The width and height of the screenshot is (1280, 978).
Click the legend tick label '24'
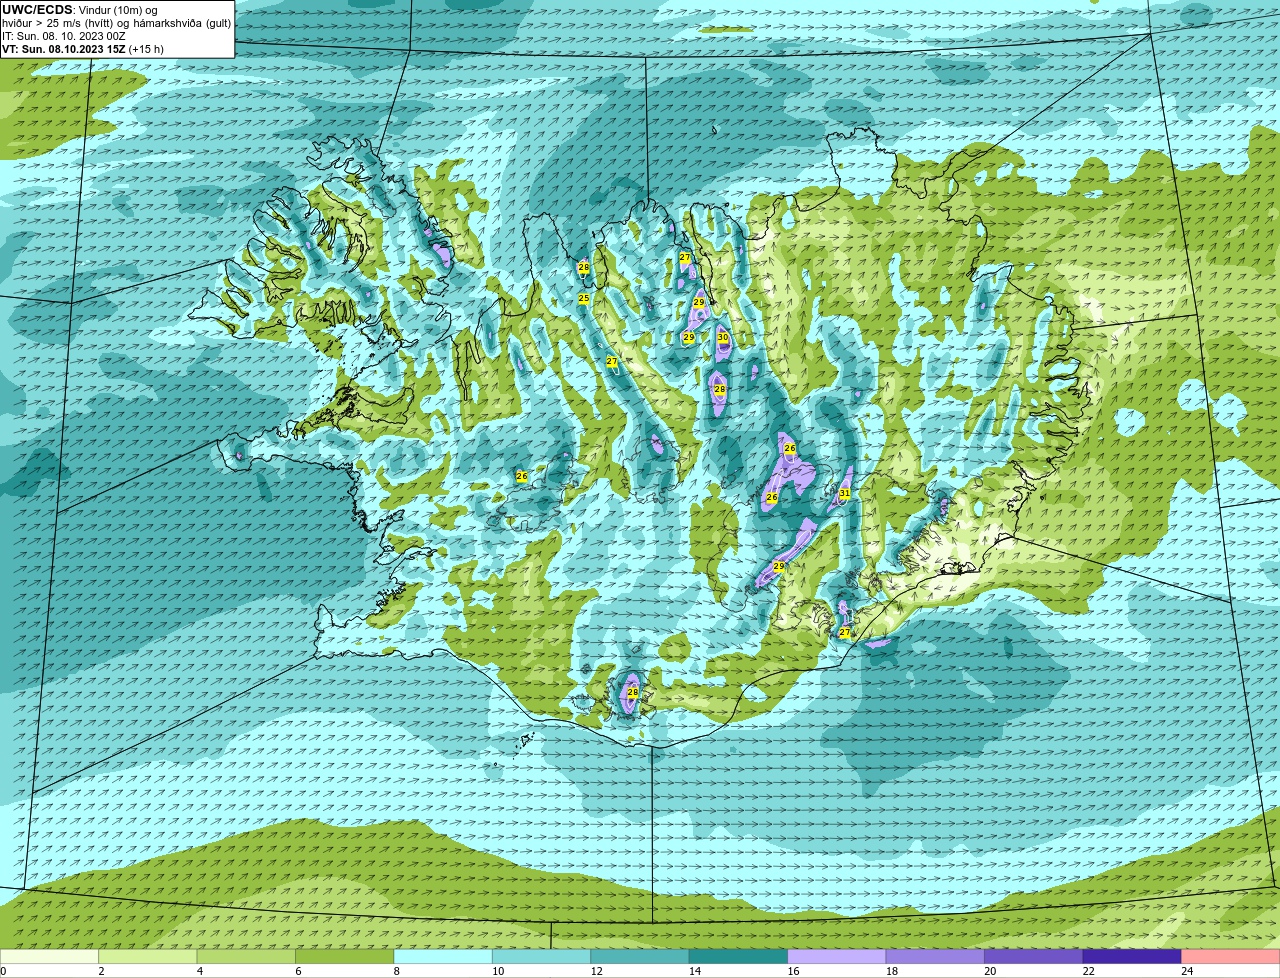pos(1187,971)
